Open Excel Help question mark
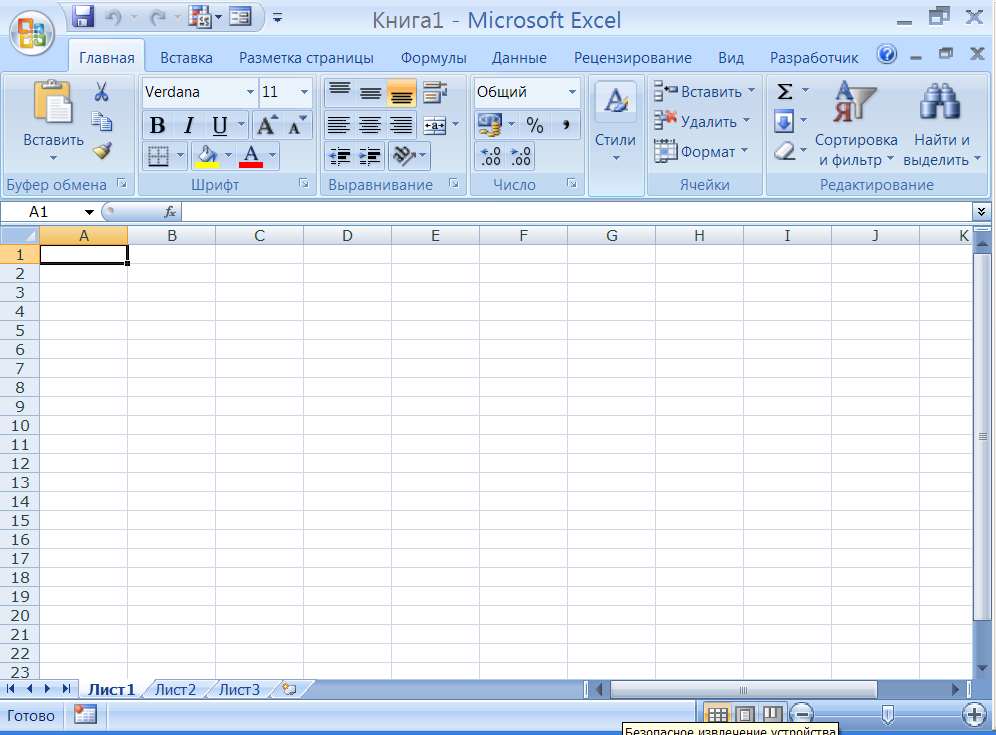This screenshot has width=996, height=735. click(x=887, y=55)
